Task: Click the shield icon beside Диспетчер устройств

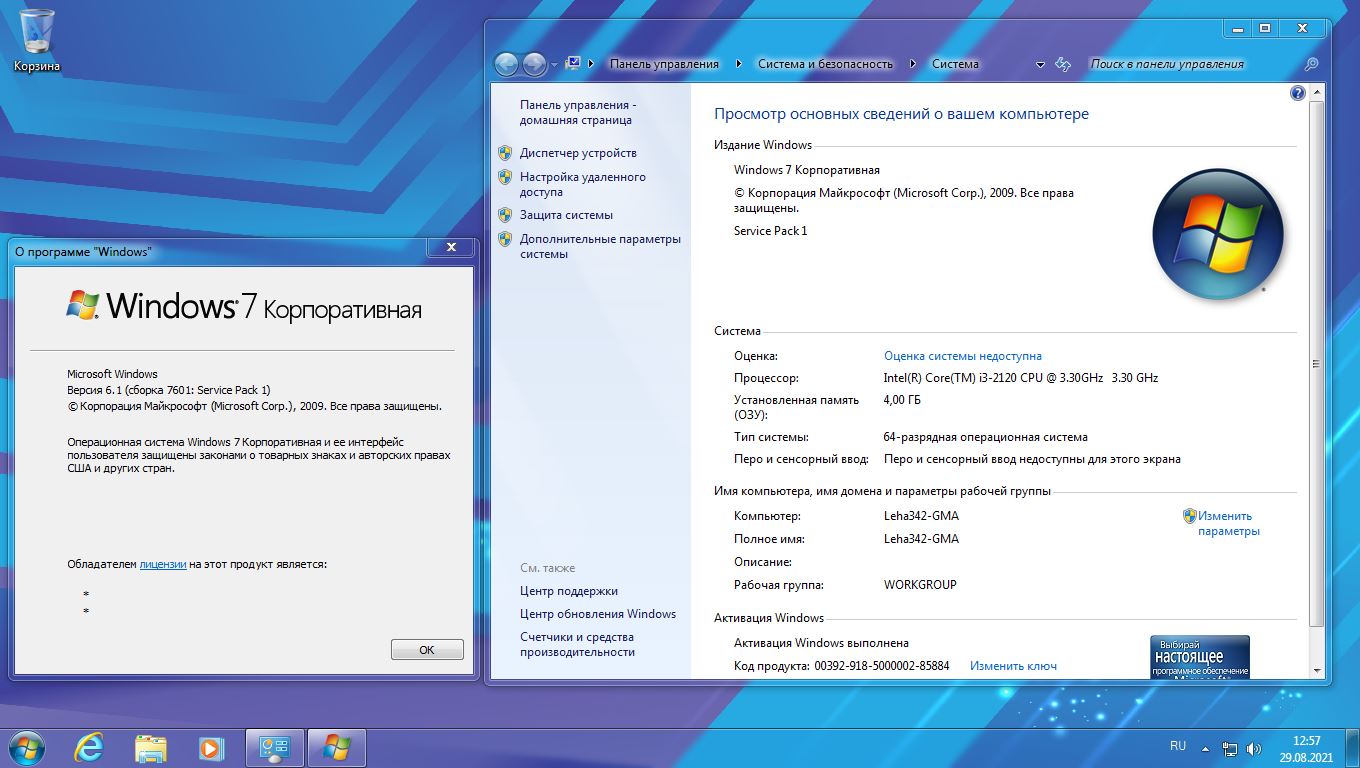Action: point(505,153)
